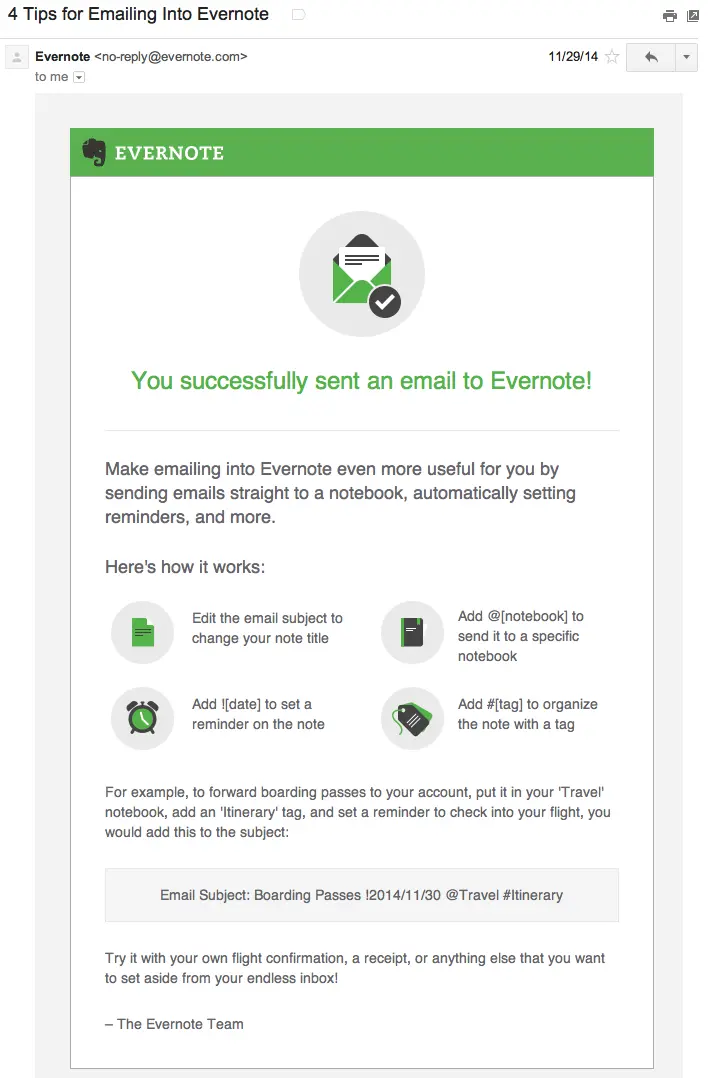
Task: Select the 'Boarding Passes' example subject box
Action: 362,895
